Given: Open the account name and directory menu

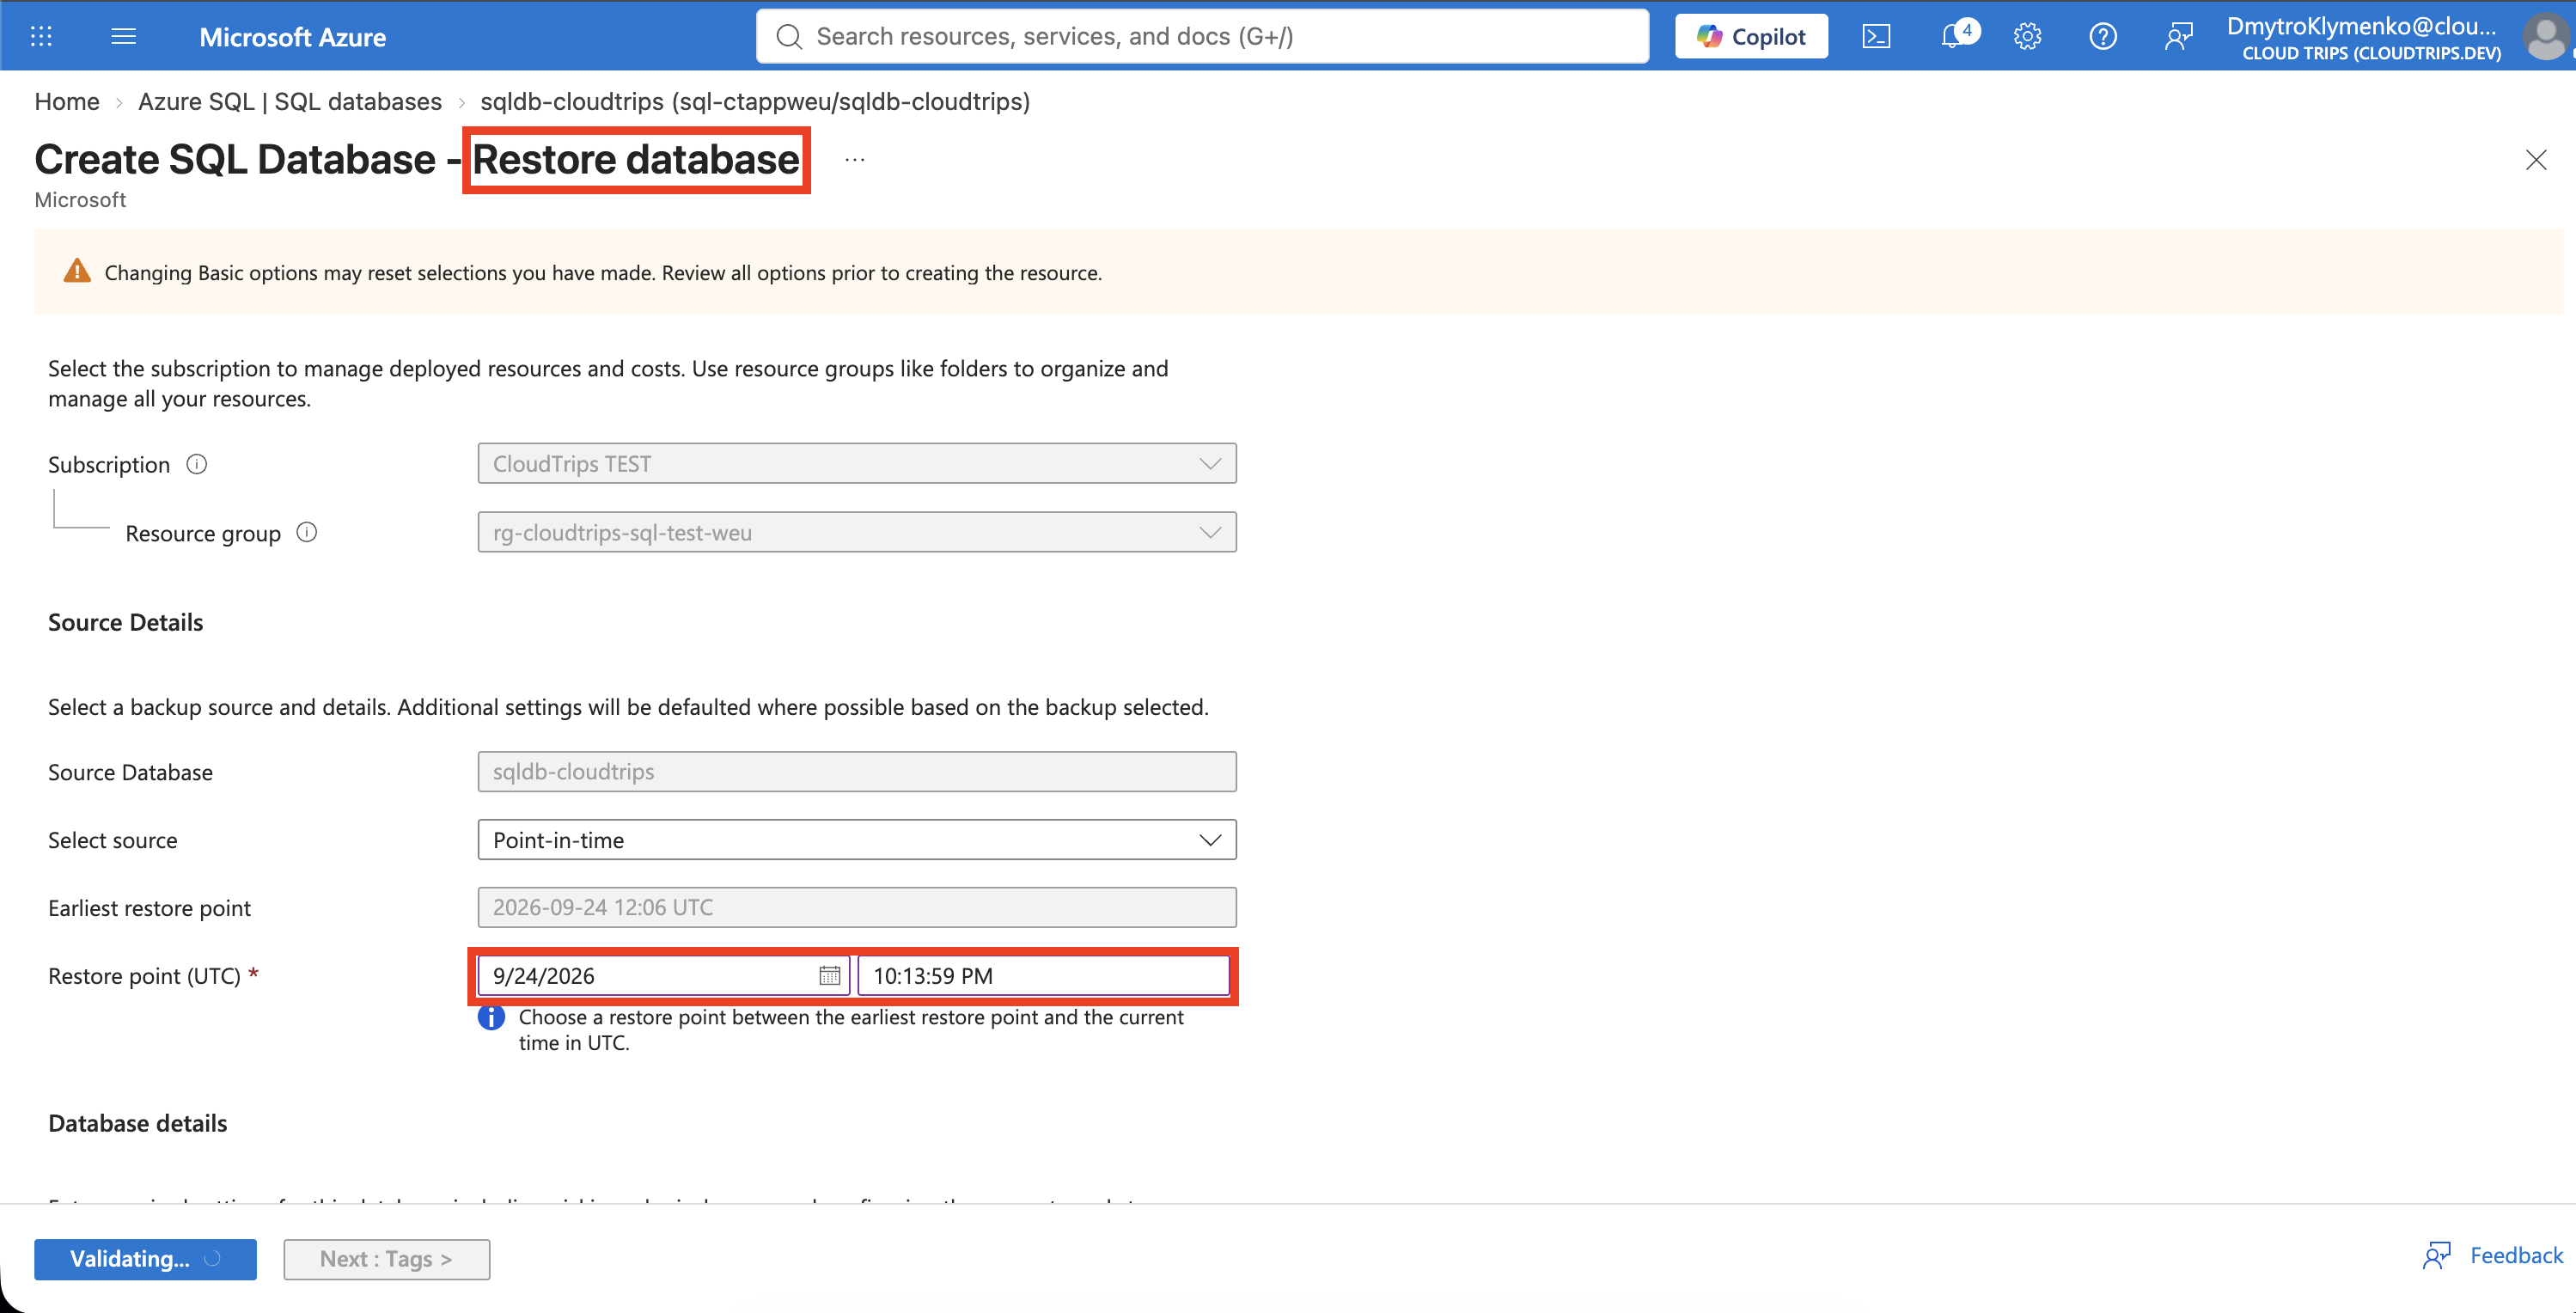Looking at the screenshot, I should coord(2363,37).
